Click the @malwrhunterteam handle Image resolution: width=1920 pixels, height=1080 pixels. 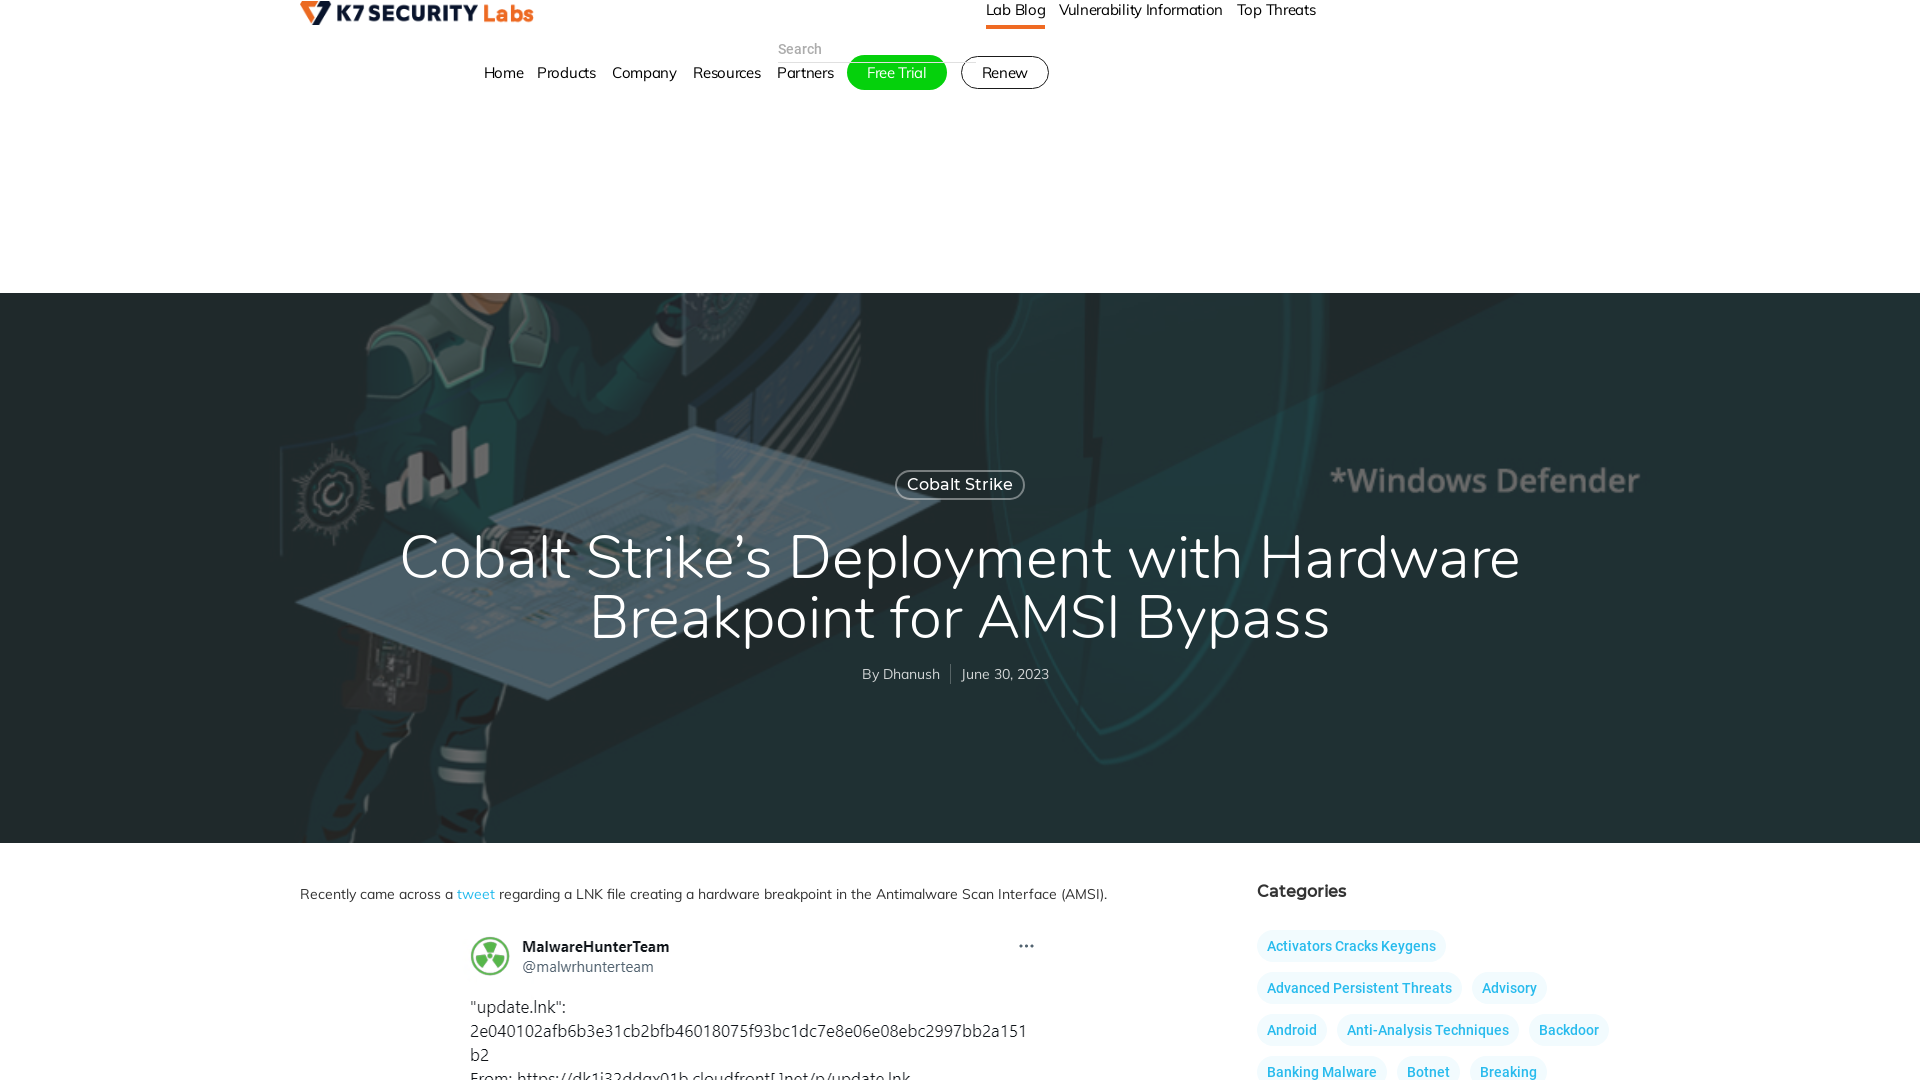pos(588,967)
